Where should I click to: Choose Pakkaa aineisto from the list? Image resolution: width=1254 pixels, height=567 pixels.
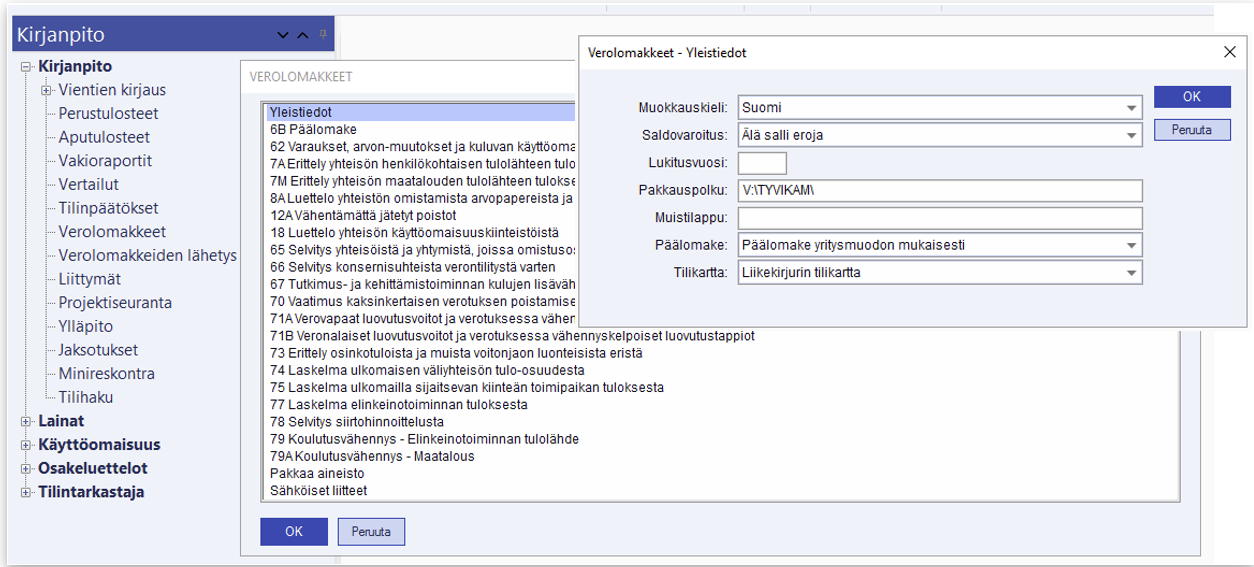tap(316, 472)
